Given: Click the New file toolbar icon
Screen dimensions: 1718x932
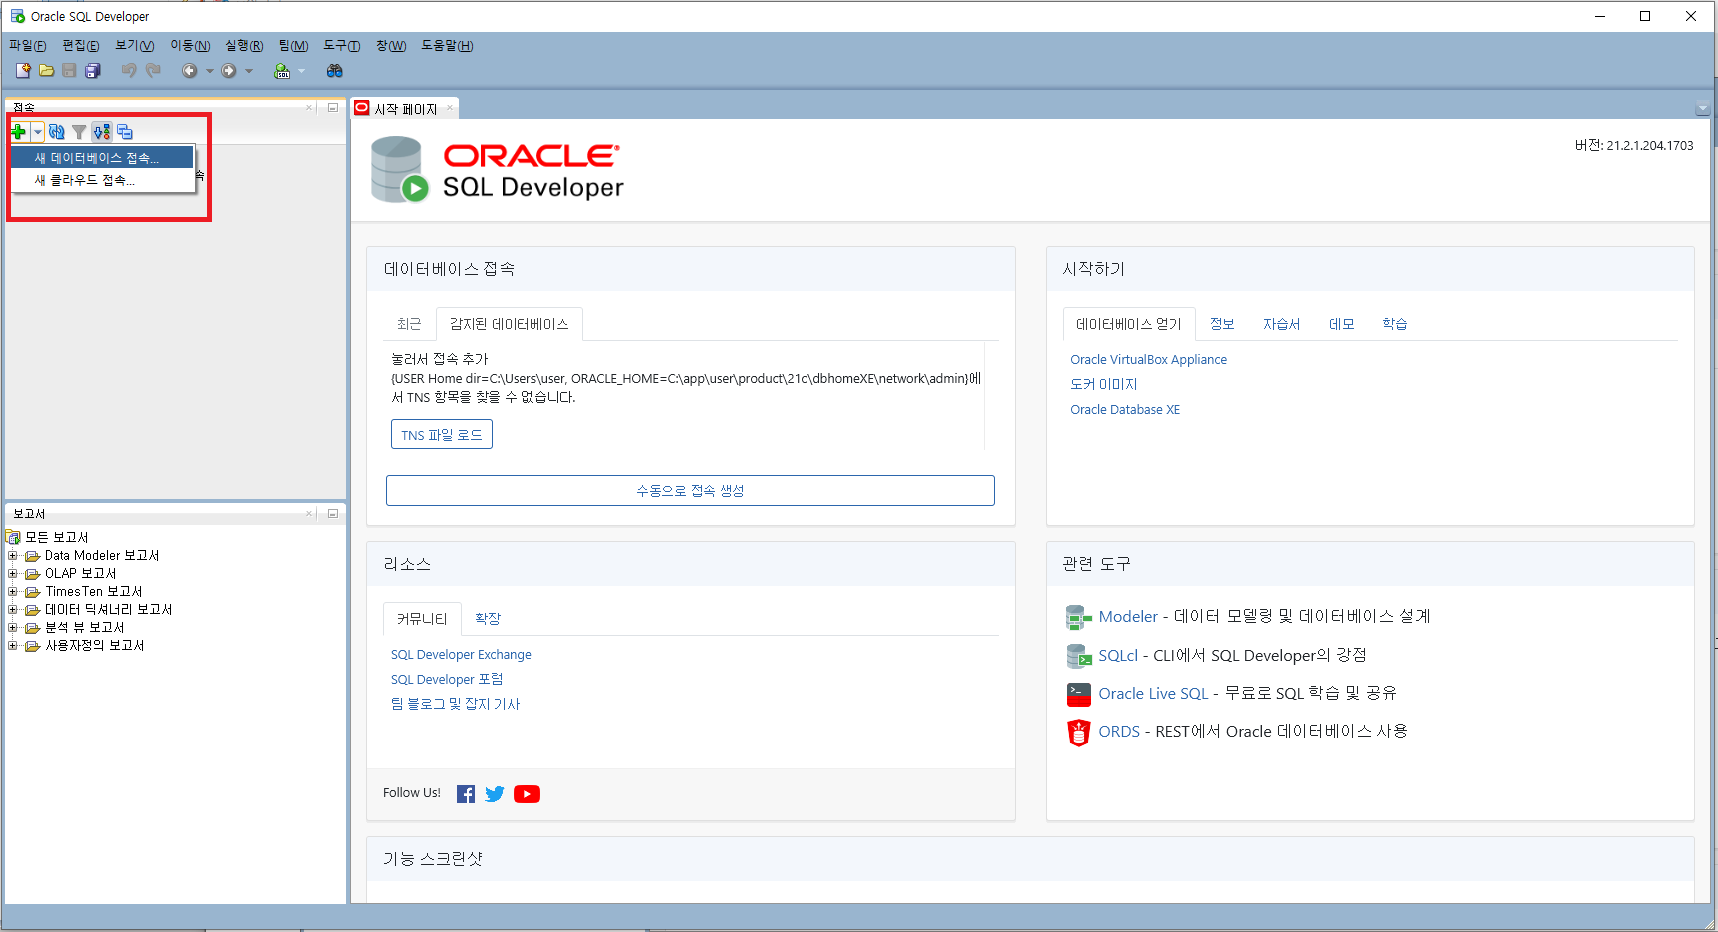Looking at the screenshot, I should point(23,71).
